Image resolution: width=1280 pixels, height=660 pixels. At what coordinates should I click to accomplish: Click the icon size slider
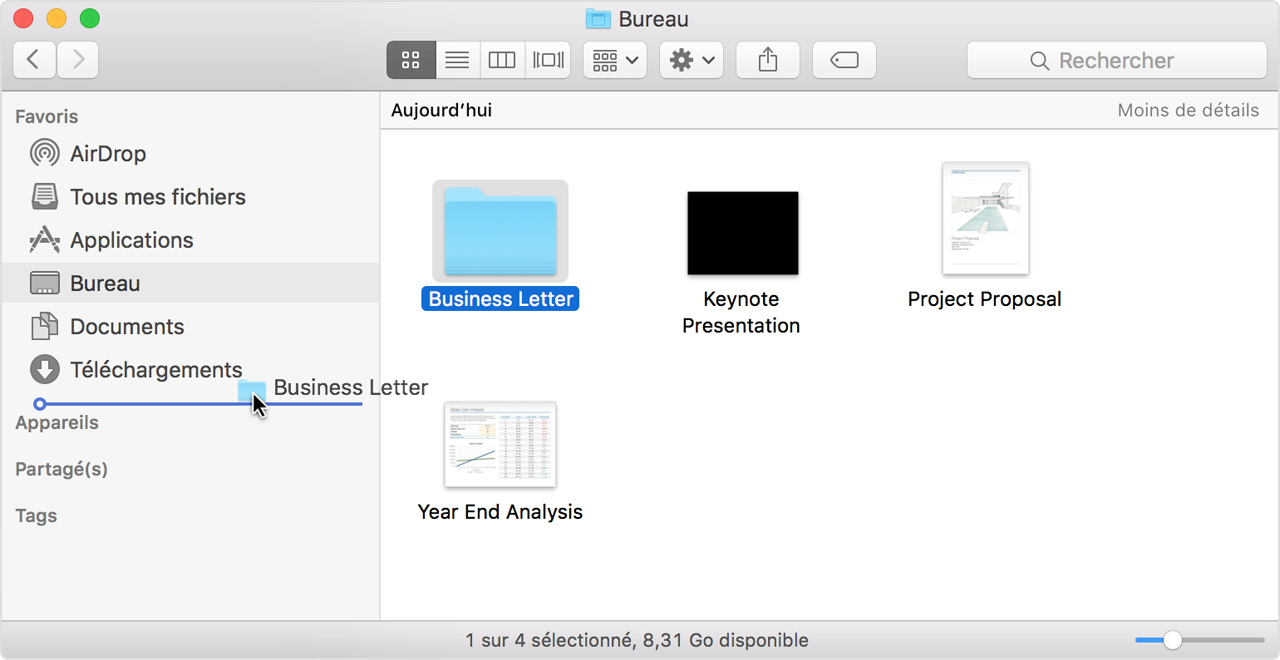(x=1200, y=640)
